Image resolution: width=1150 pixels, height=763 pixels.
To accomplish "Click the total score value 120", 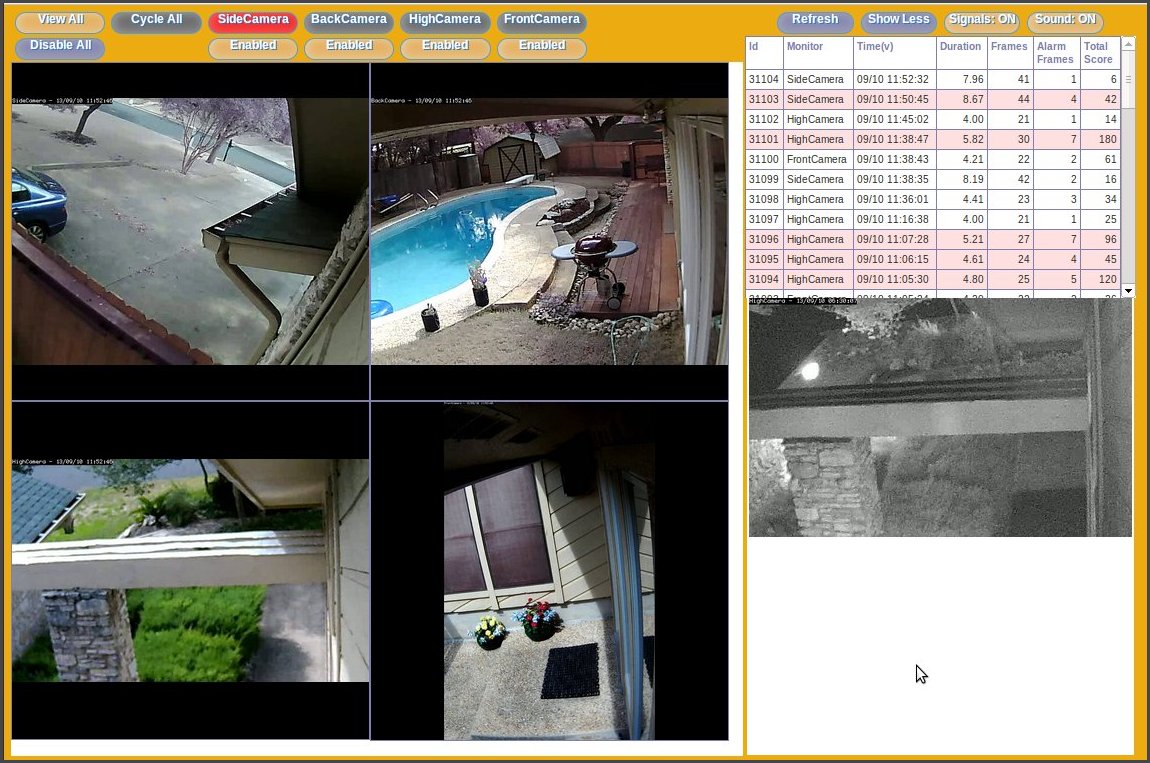I will tap(1107, 280).
